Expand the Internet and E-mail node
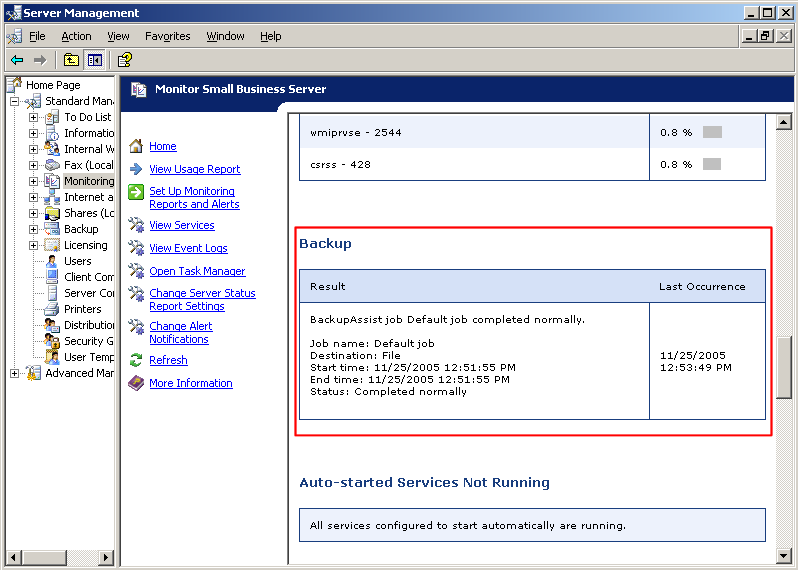798x570 pixels. click(34, 197)
